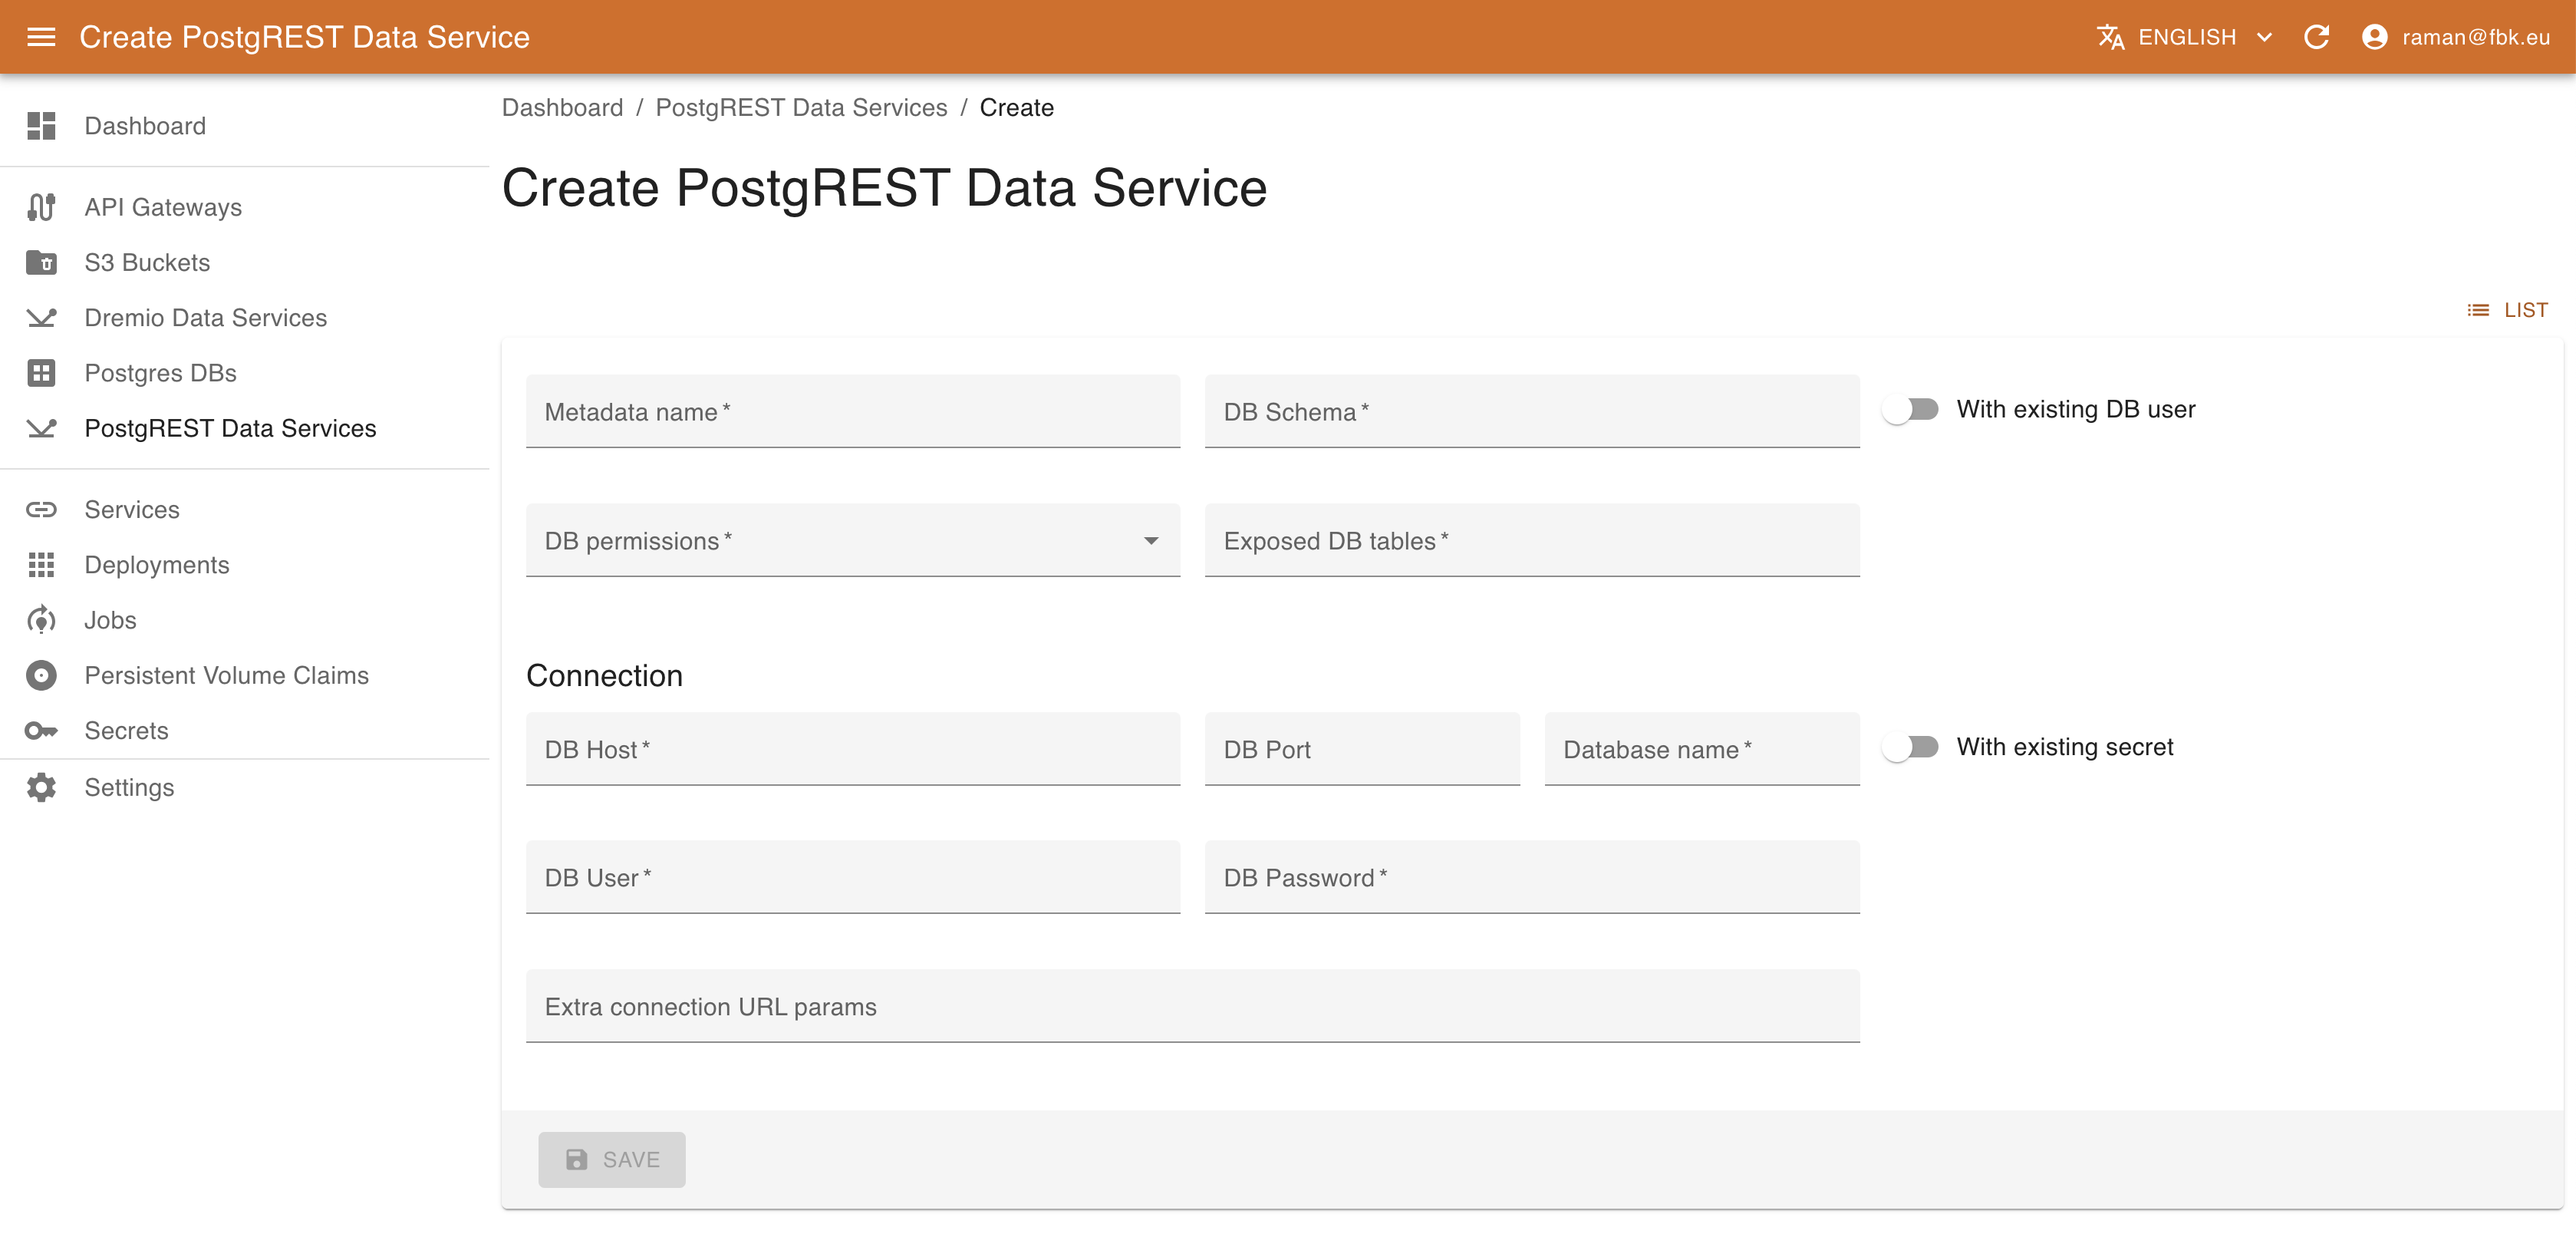Click PostgREST Data Services breadcrumb link
Viewport: 2576px width, 1234px height.
pyautogui.click(x=801, y=107)
